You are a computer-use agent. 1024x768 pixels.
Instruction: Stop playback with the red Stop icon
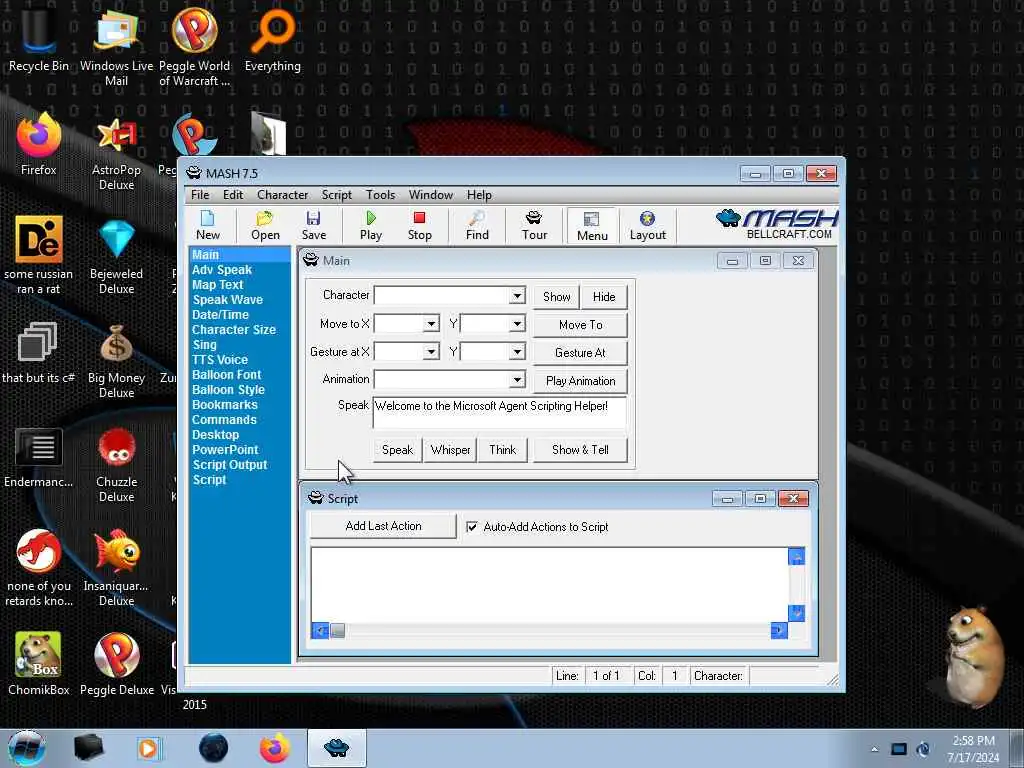419,226
